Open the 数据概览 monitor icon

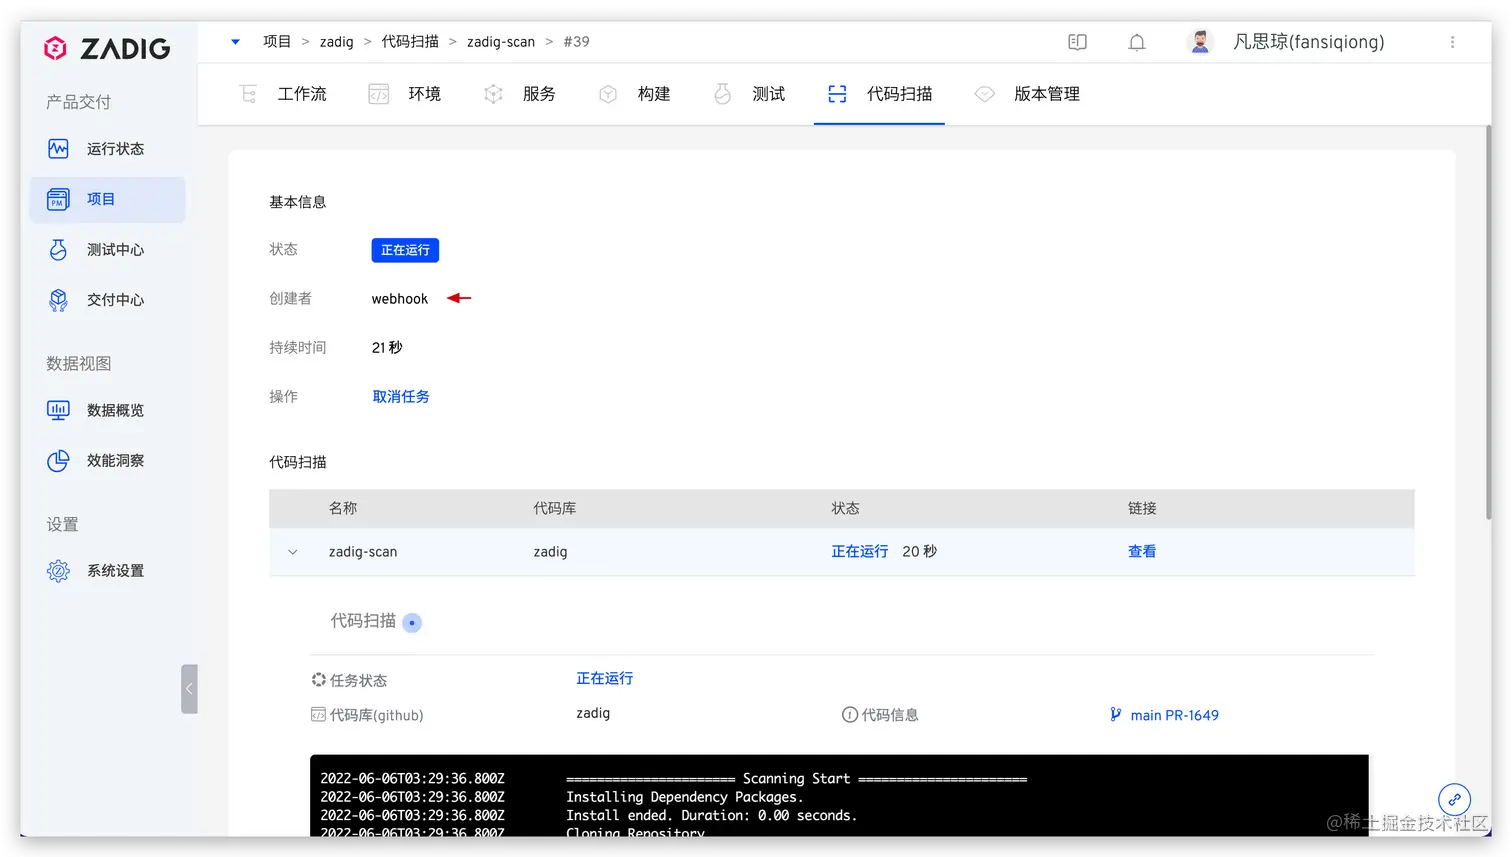tap(58, 410)
